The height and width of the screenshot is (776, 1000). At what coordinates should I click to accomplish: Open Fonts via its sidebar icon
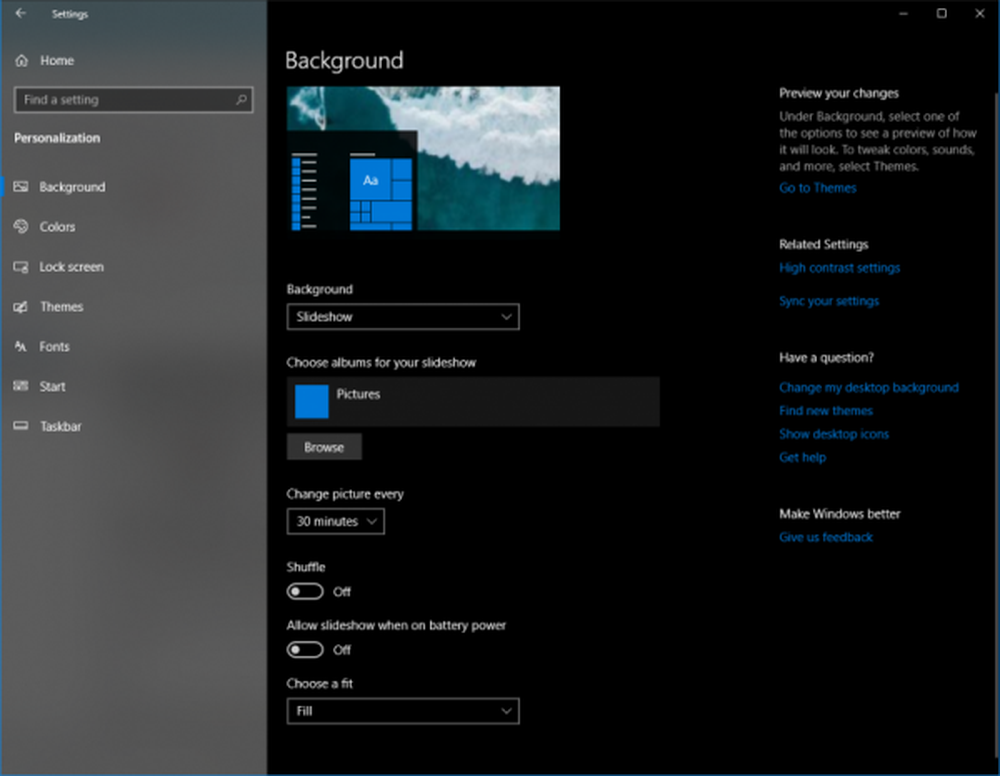tap(21, 346)
